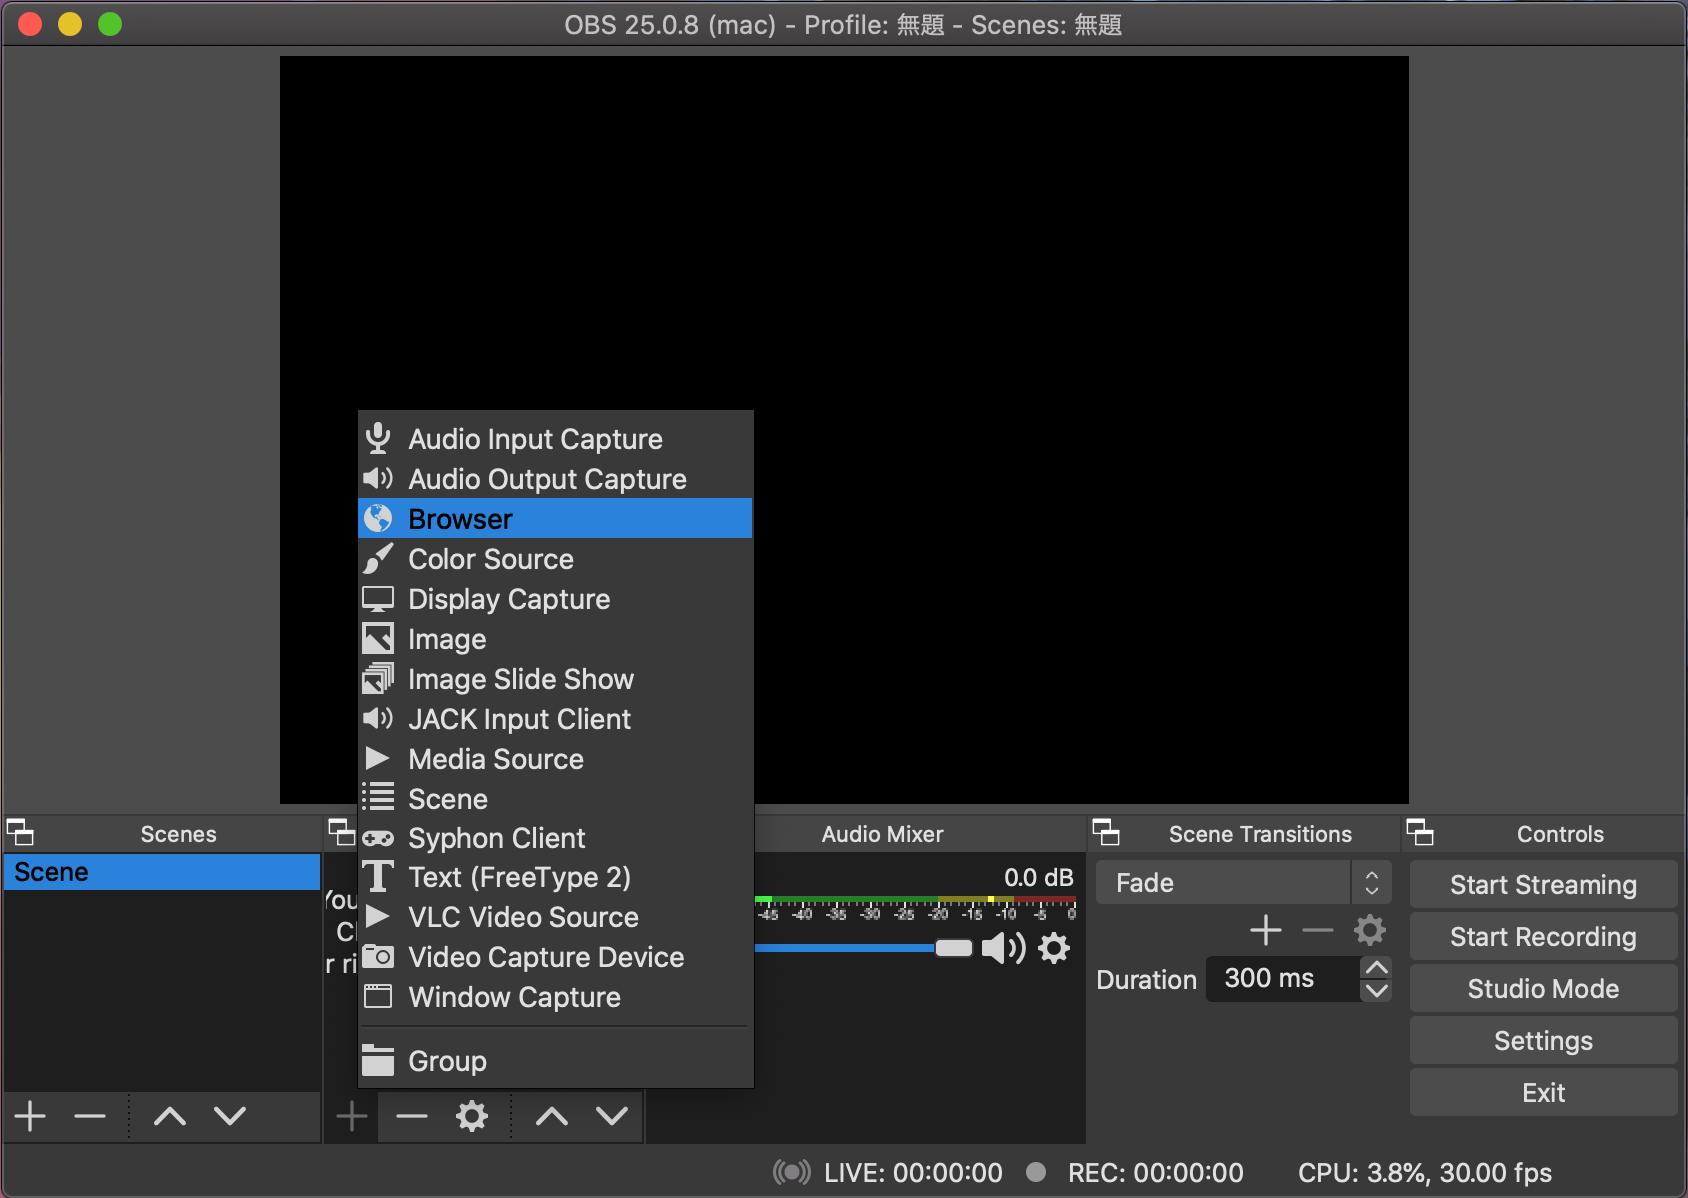Add a Syphon Client source

(555, 838)
